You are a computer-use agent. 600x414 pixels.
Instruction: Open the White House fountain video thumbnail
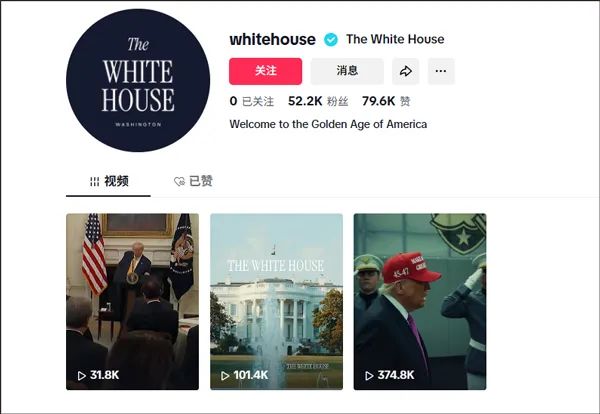coord(276,302)
